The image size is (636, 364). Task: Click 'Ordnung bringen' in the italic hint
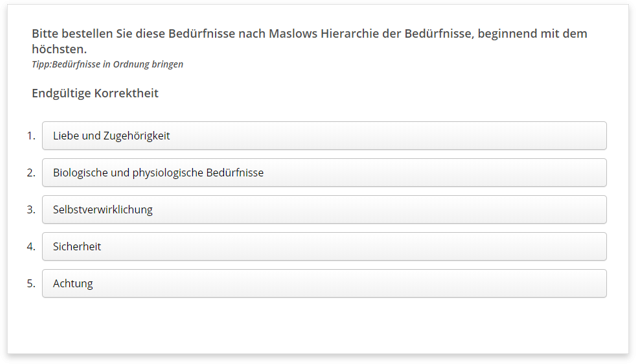(148, 64)
